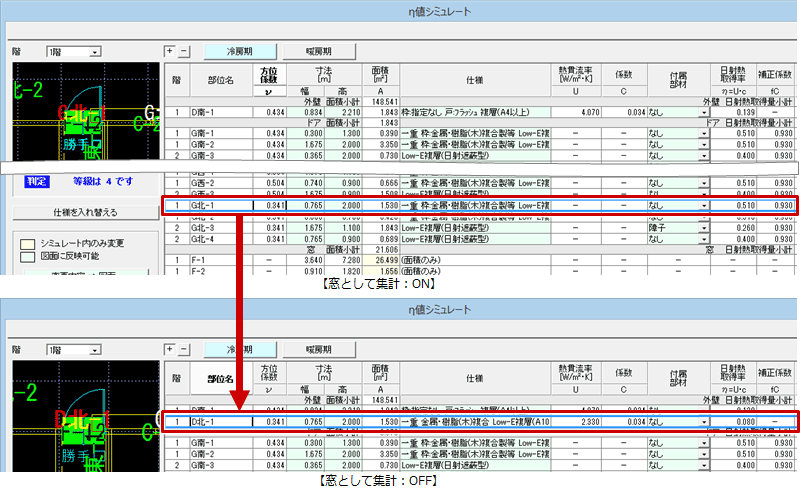Open 付属部材 dropdown for D南-1 in upper window
The width and height of the screenshot is (802, 496).
tap(704, 112)
